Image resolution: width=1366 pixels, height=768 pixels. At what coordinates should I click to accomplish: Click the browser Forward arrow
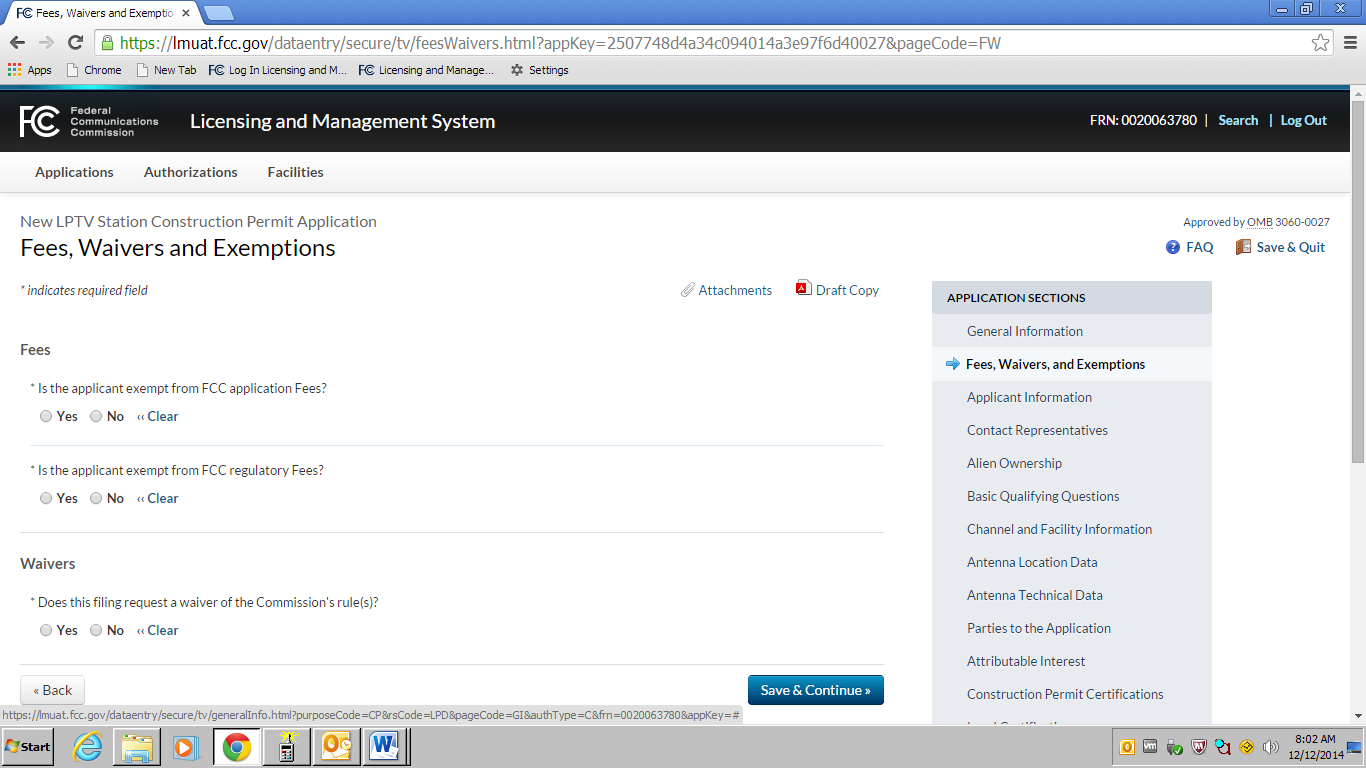pos(46,43)
